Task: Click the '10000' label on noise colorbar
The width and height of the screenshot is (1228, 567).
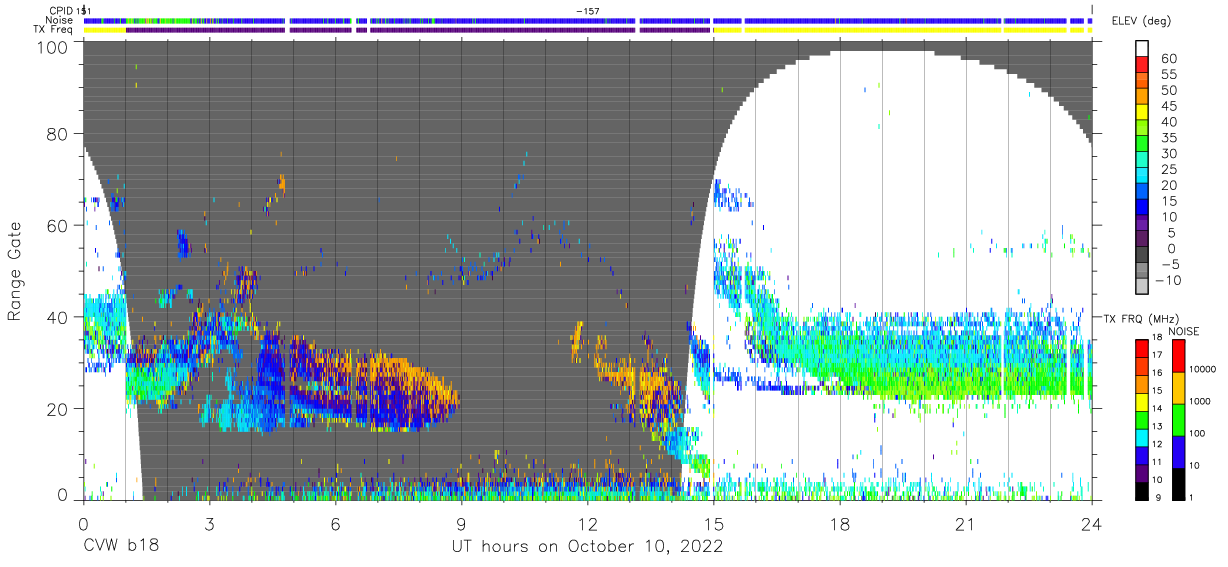Action: point(1202,369)
